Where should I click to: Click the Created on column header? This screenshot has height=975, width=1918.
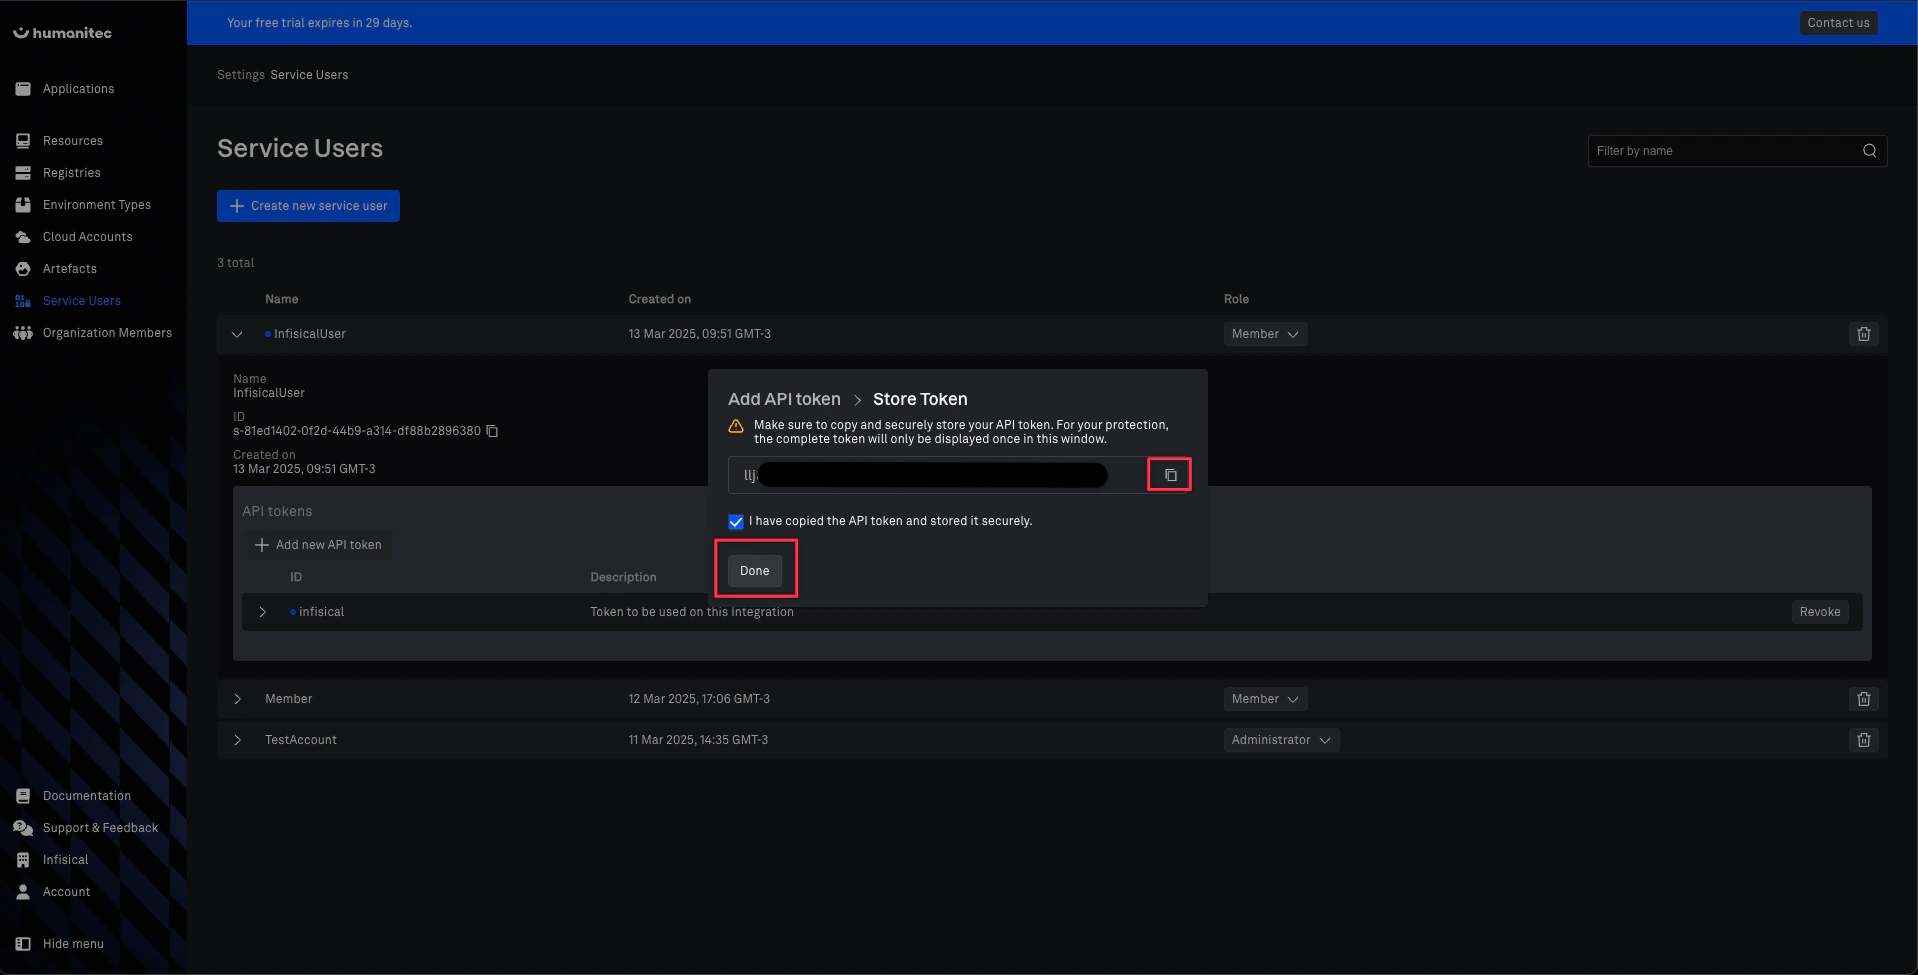click(x=659, y=299)
